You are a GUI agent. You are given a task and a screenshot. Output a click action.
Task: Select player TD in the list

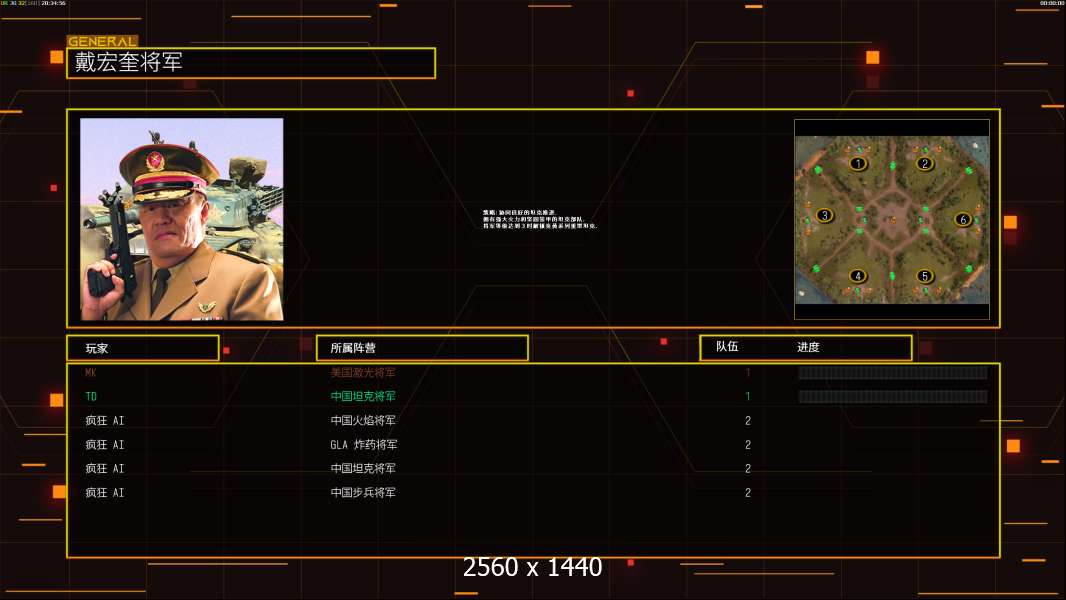pos(91,396)
